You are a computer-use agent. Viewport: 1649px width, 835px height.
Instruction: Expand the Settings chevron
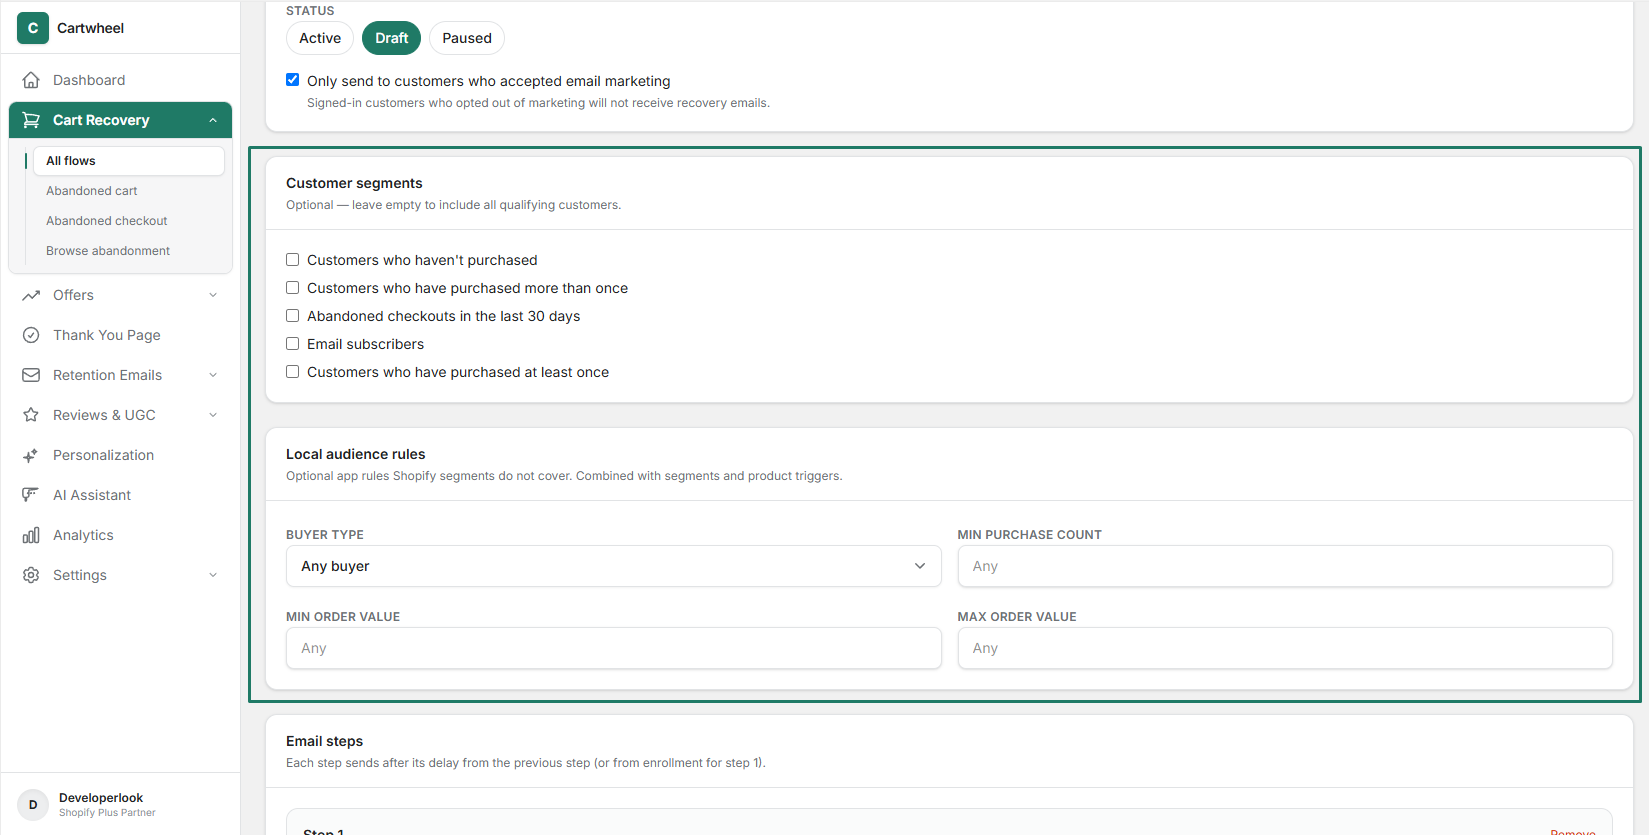[213, 575]
